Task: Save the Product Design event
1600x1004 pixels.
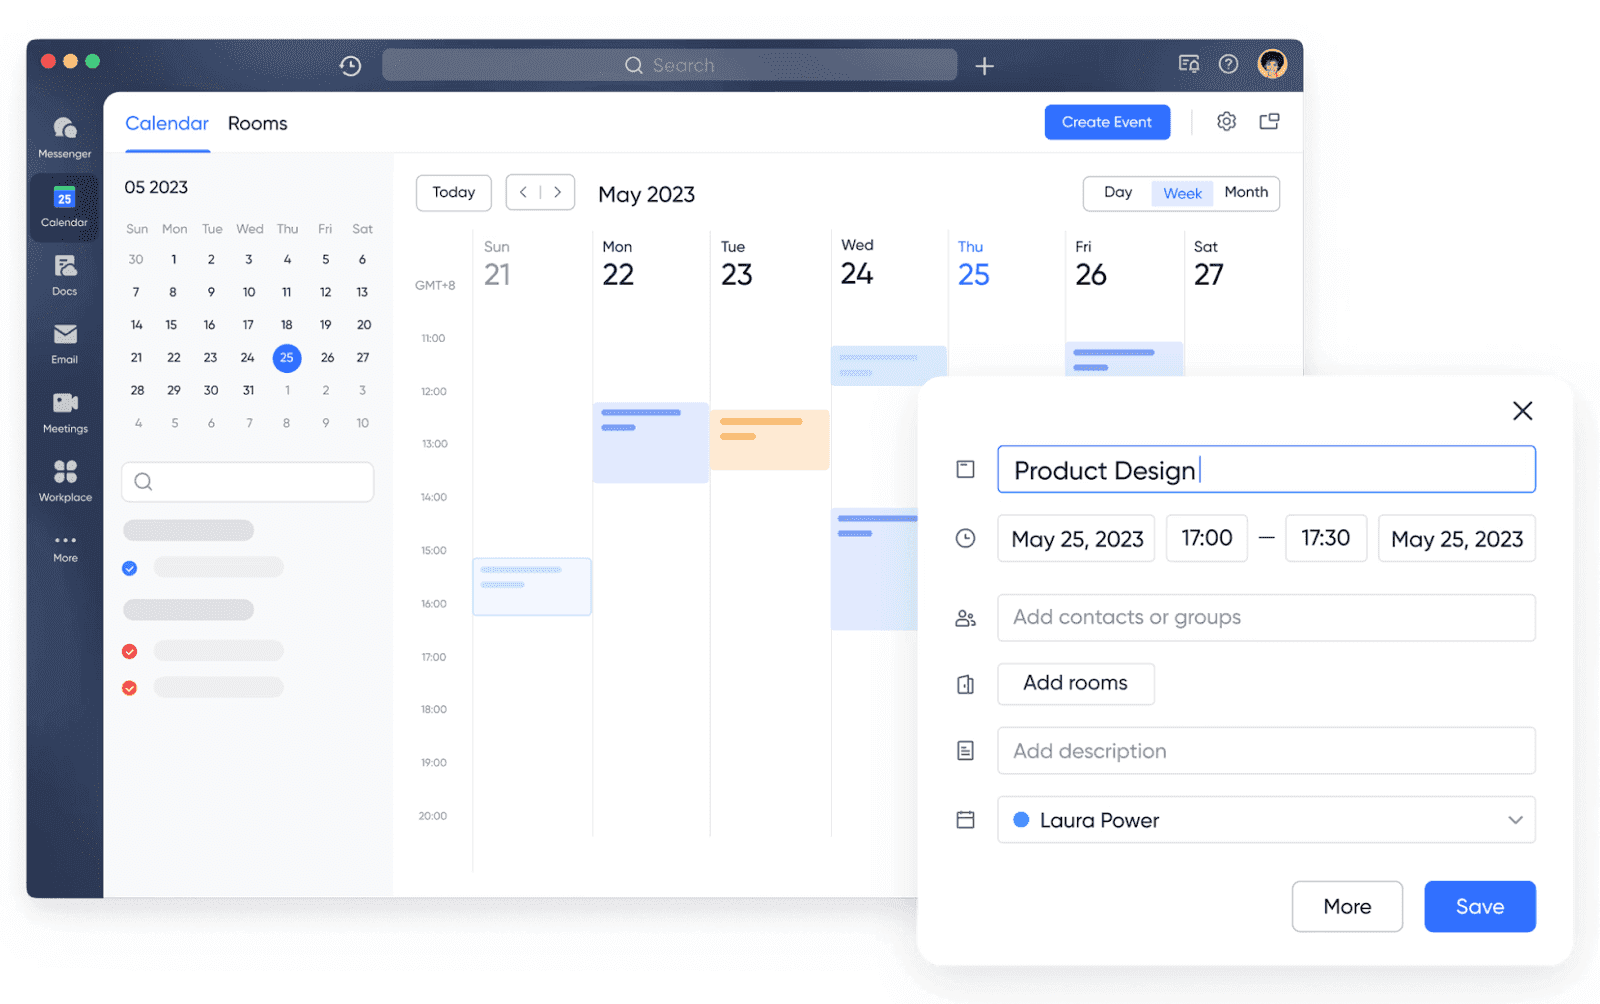Action: pyautogui.click(x=1479, y=906)
